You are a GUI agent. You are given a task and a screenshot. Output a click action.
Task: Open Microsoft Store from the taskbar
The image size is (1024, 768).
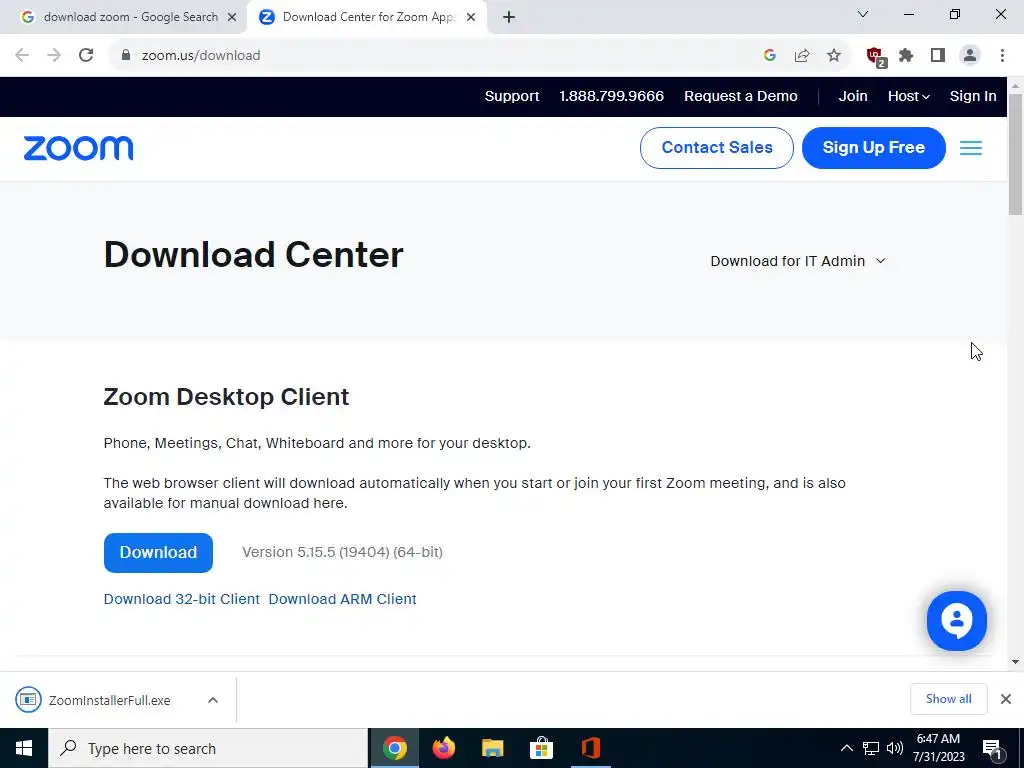[x=541, y=748]
